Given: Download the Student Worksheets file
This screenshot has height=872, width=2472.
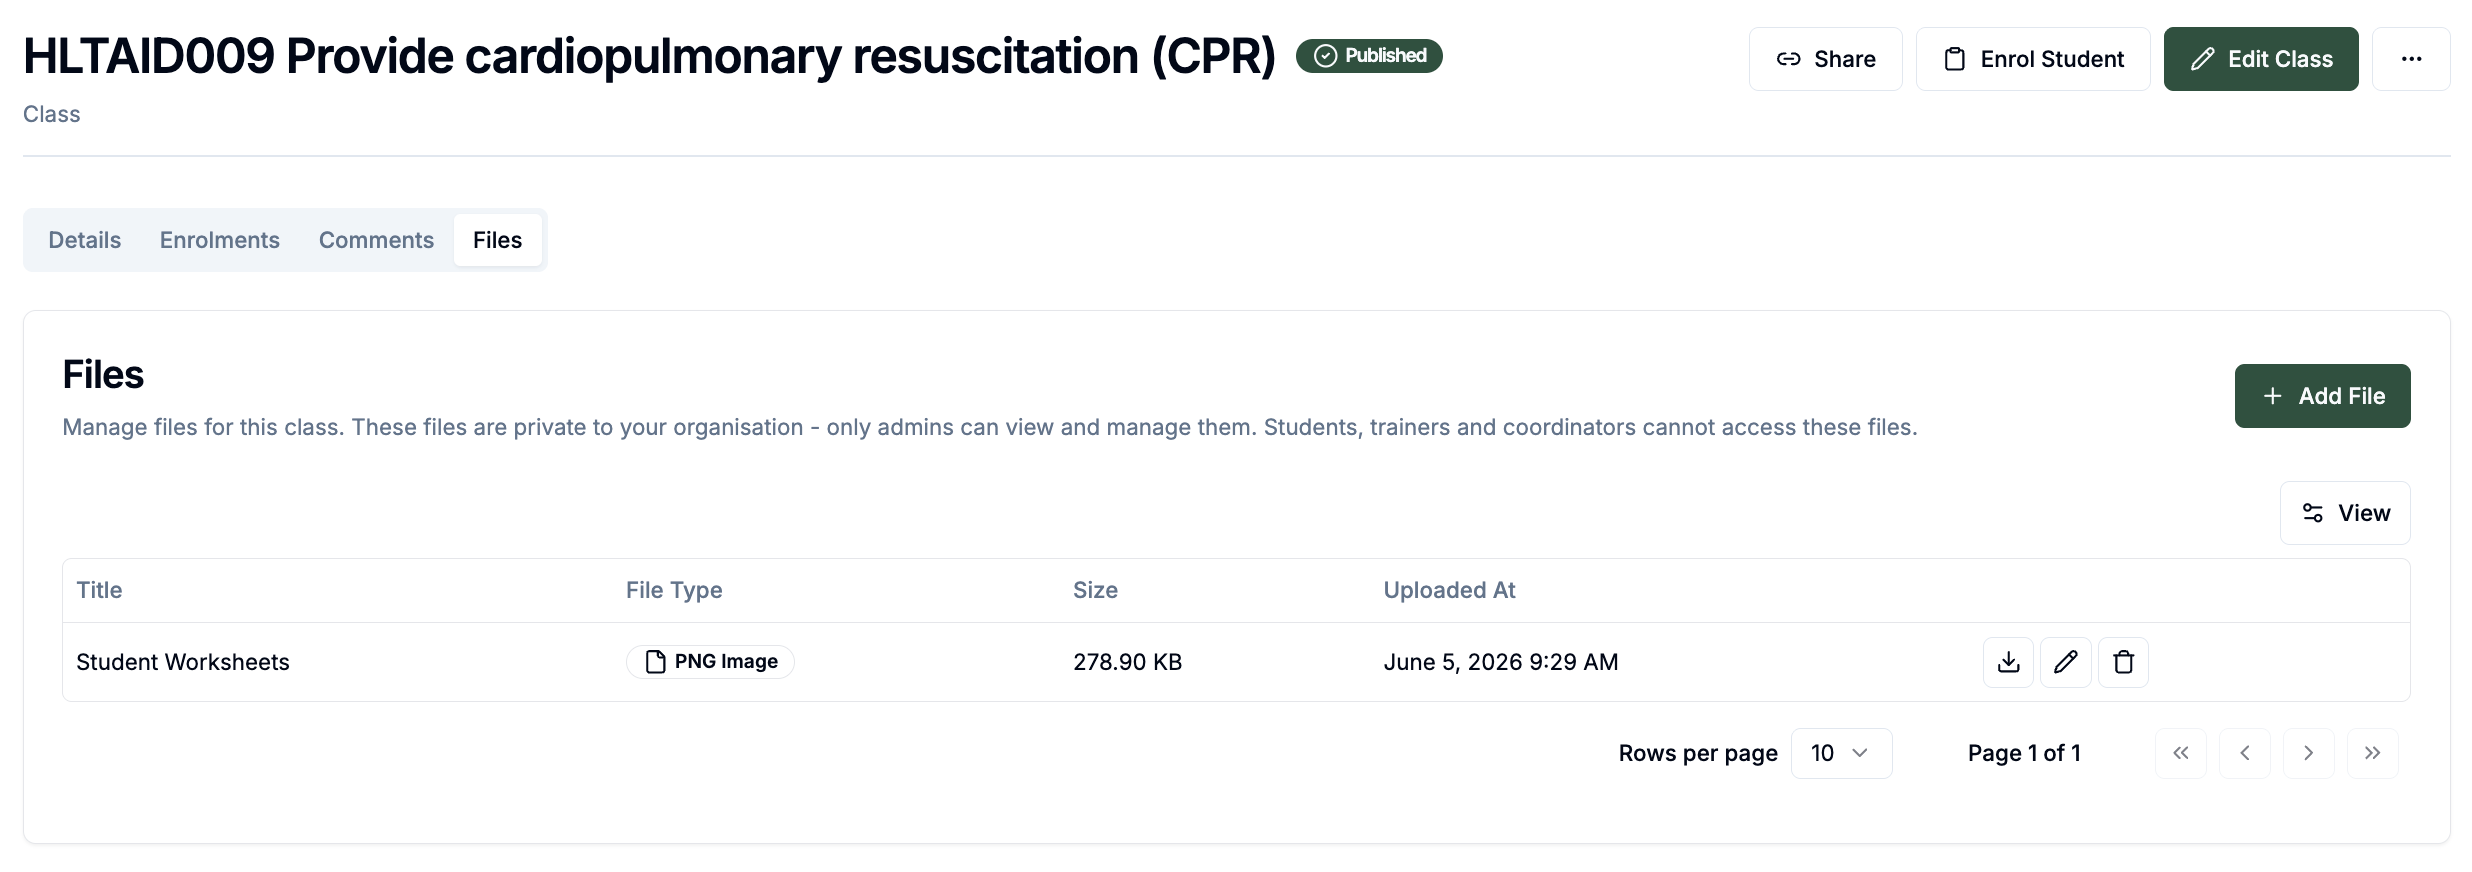Looking at the screenshot, I should [2008, 662].
